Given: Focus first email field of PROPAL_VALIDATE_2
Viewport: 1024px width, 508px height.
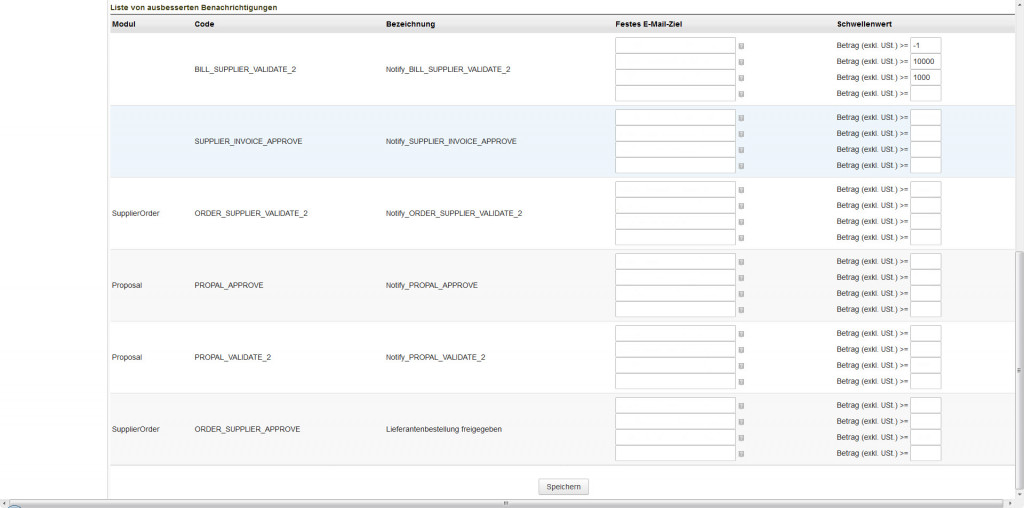Looking at the screenshot, I should tap(675, 333).
